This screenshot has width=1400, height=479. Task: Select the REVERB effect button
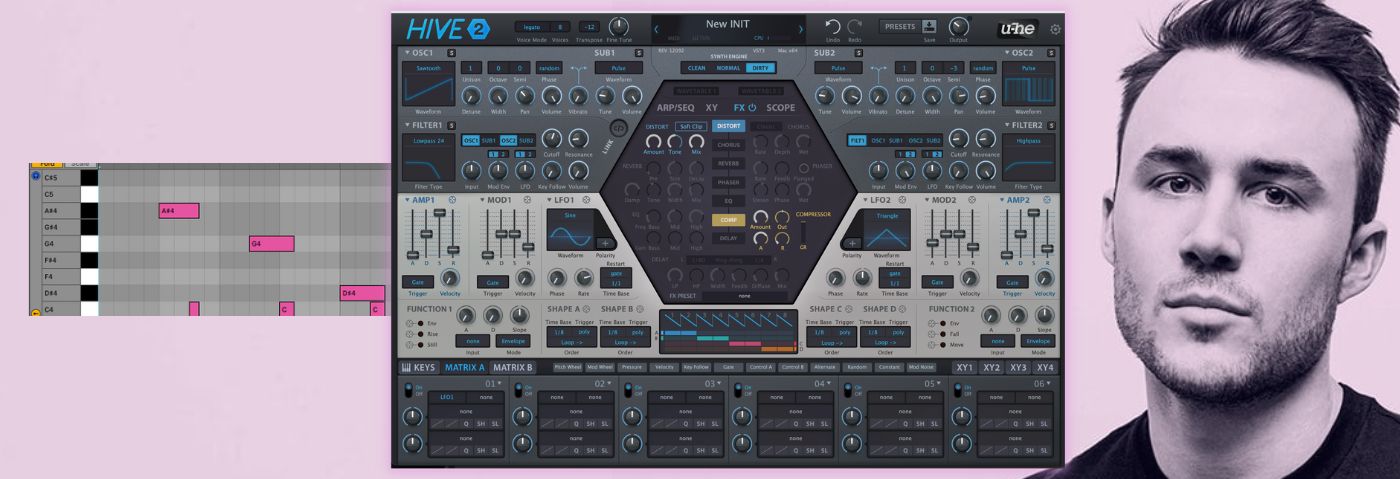point(728,163)
